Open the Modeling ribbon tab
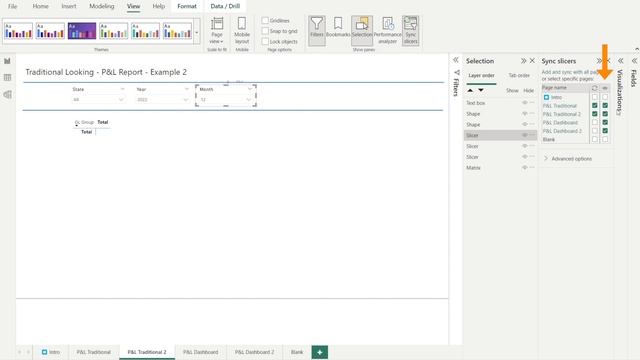The image size is (640, 360). point(102,6)
